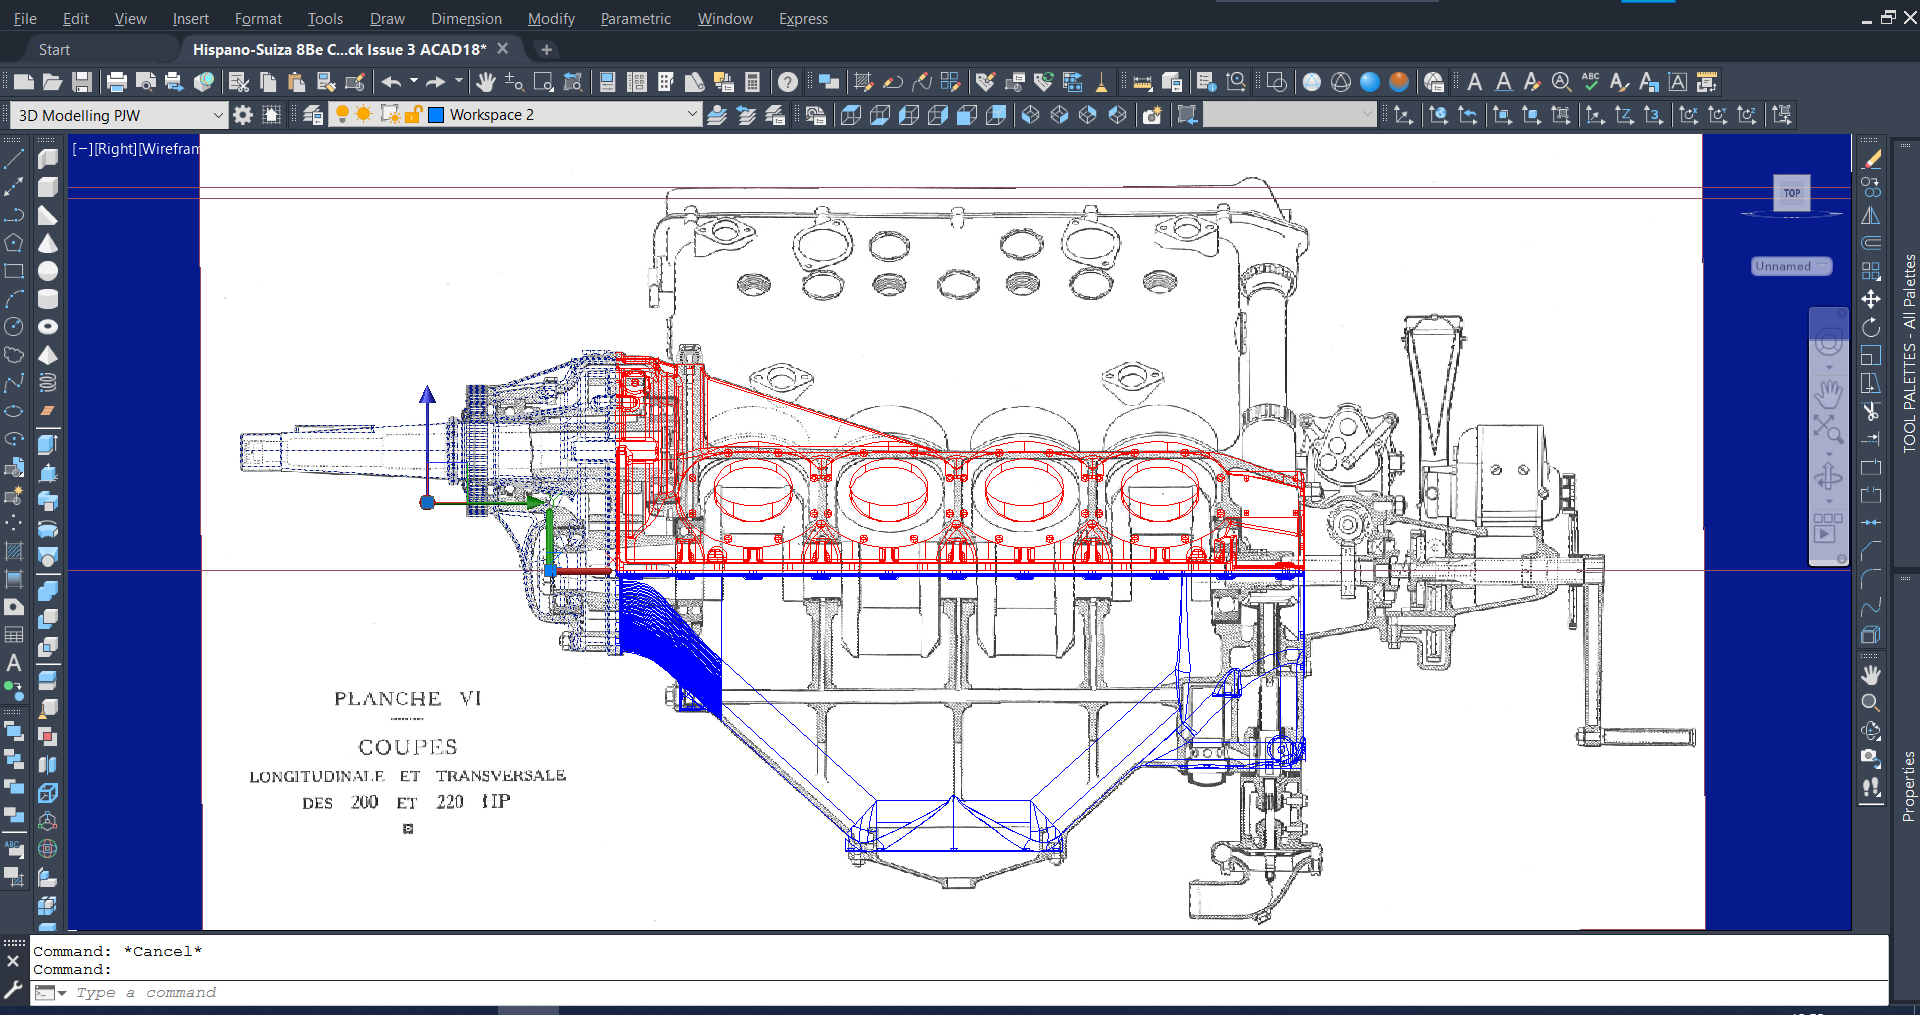Click the TOP face of ViewCube
Viewport: 1920px width, 1015px height.
1791,193
